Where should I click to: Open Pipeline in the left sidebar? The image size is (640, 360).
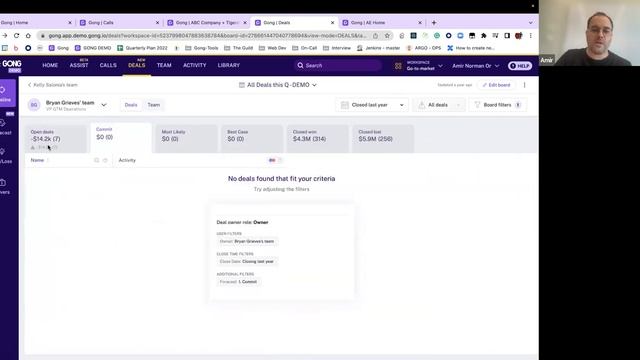[x=6, y=93]
